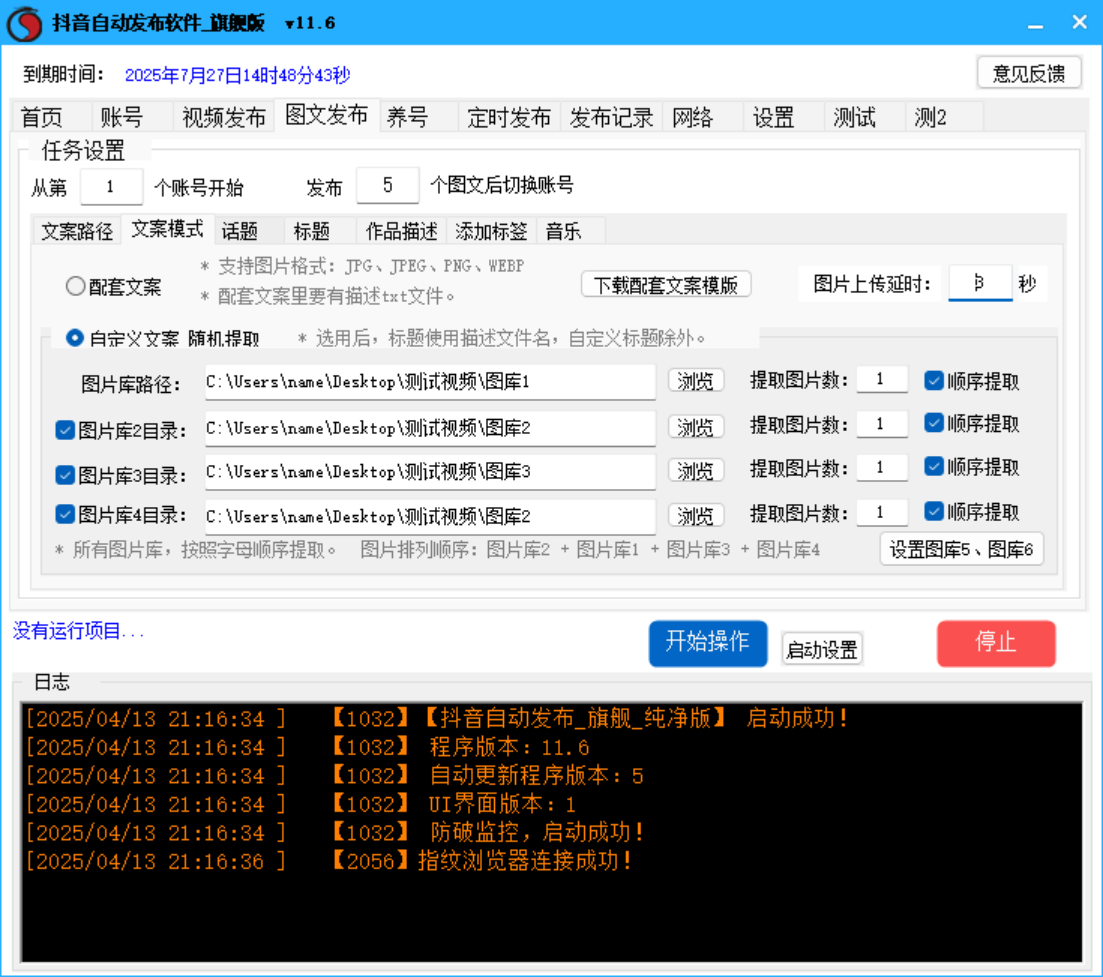Focus 提取图片数 field in 图片库2目录 row
1103x977 pixels.
point(882,424)
